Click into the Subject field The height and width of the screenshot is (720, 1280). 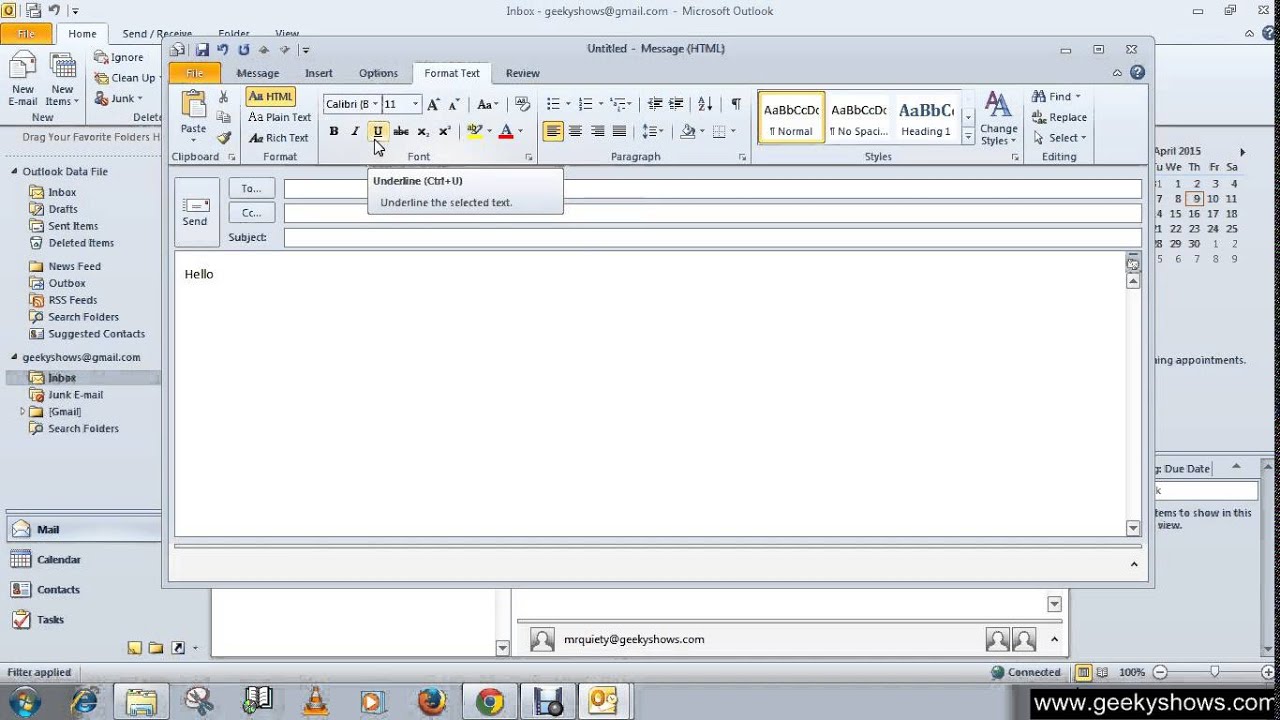point(713,237)
